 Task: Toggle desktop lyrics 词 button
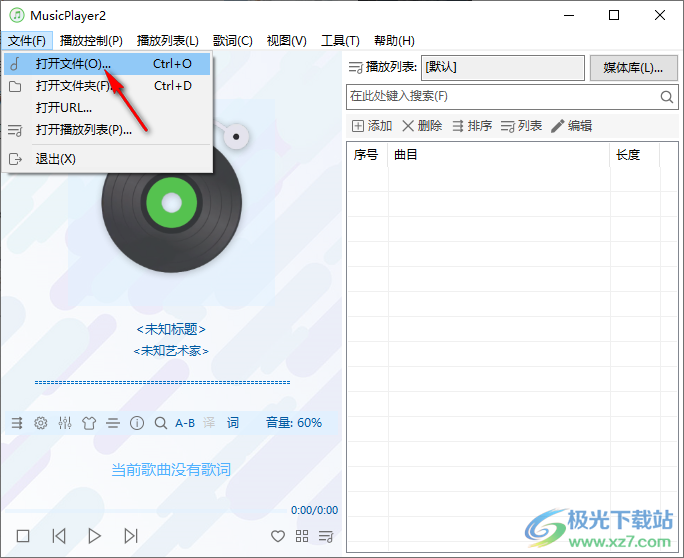pos(233,423)
